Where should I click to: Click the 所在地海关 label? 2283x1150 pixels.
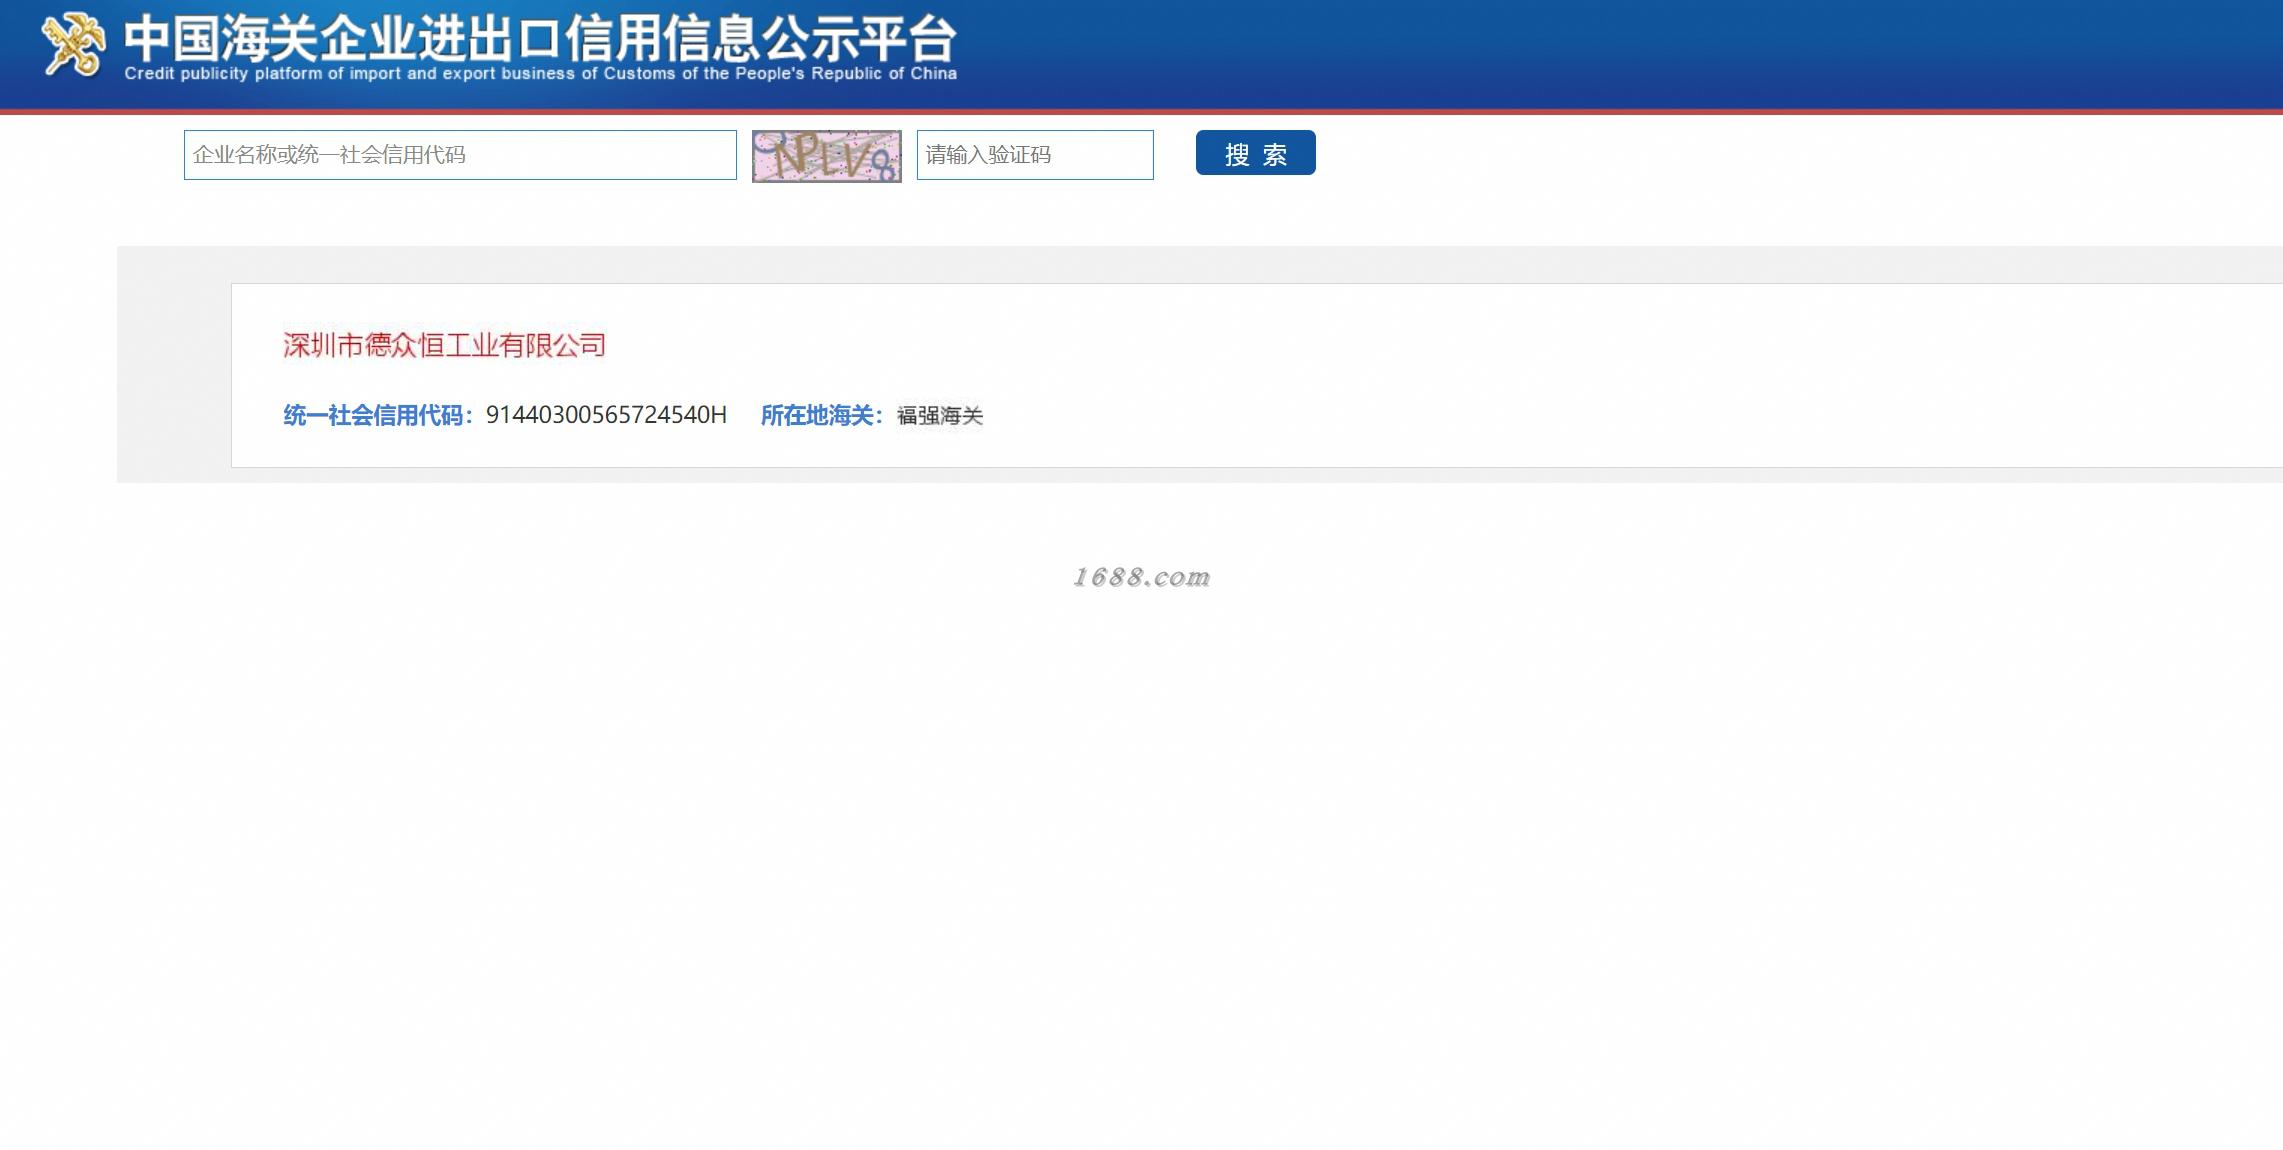[x=822, y=415]
